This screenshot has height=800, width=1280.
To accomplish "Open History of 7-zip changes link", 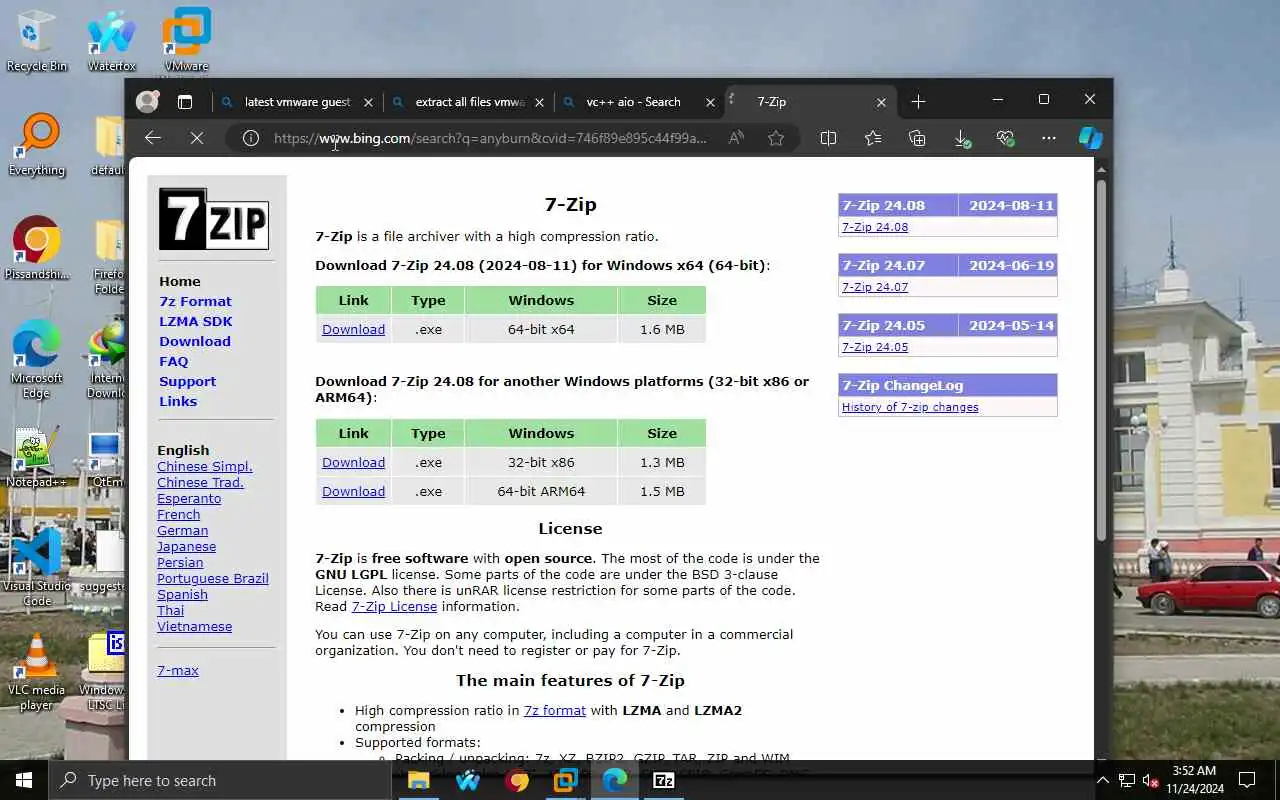I will (910, 407).
